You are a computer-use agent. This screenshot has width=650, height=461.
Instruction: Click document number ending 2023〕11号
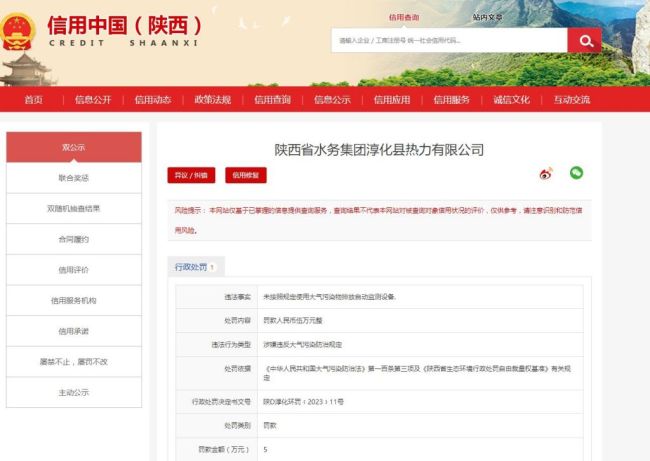click(303, 402)
